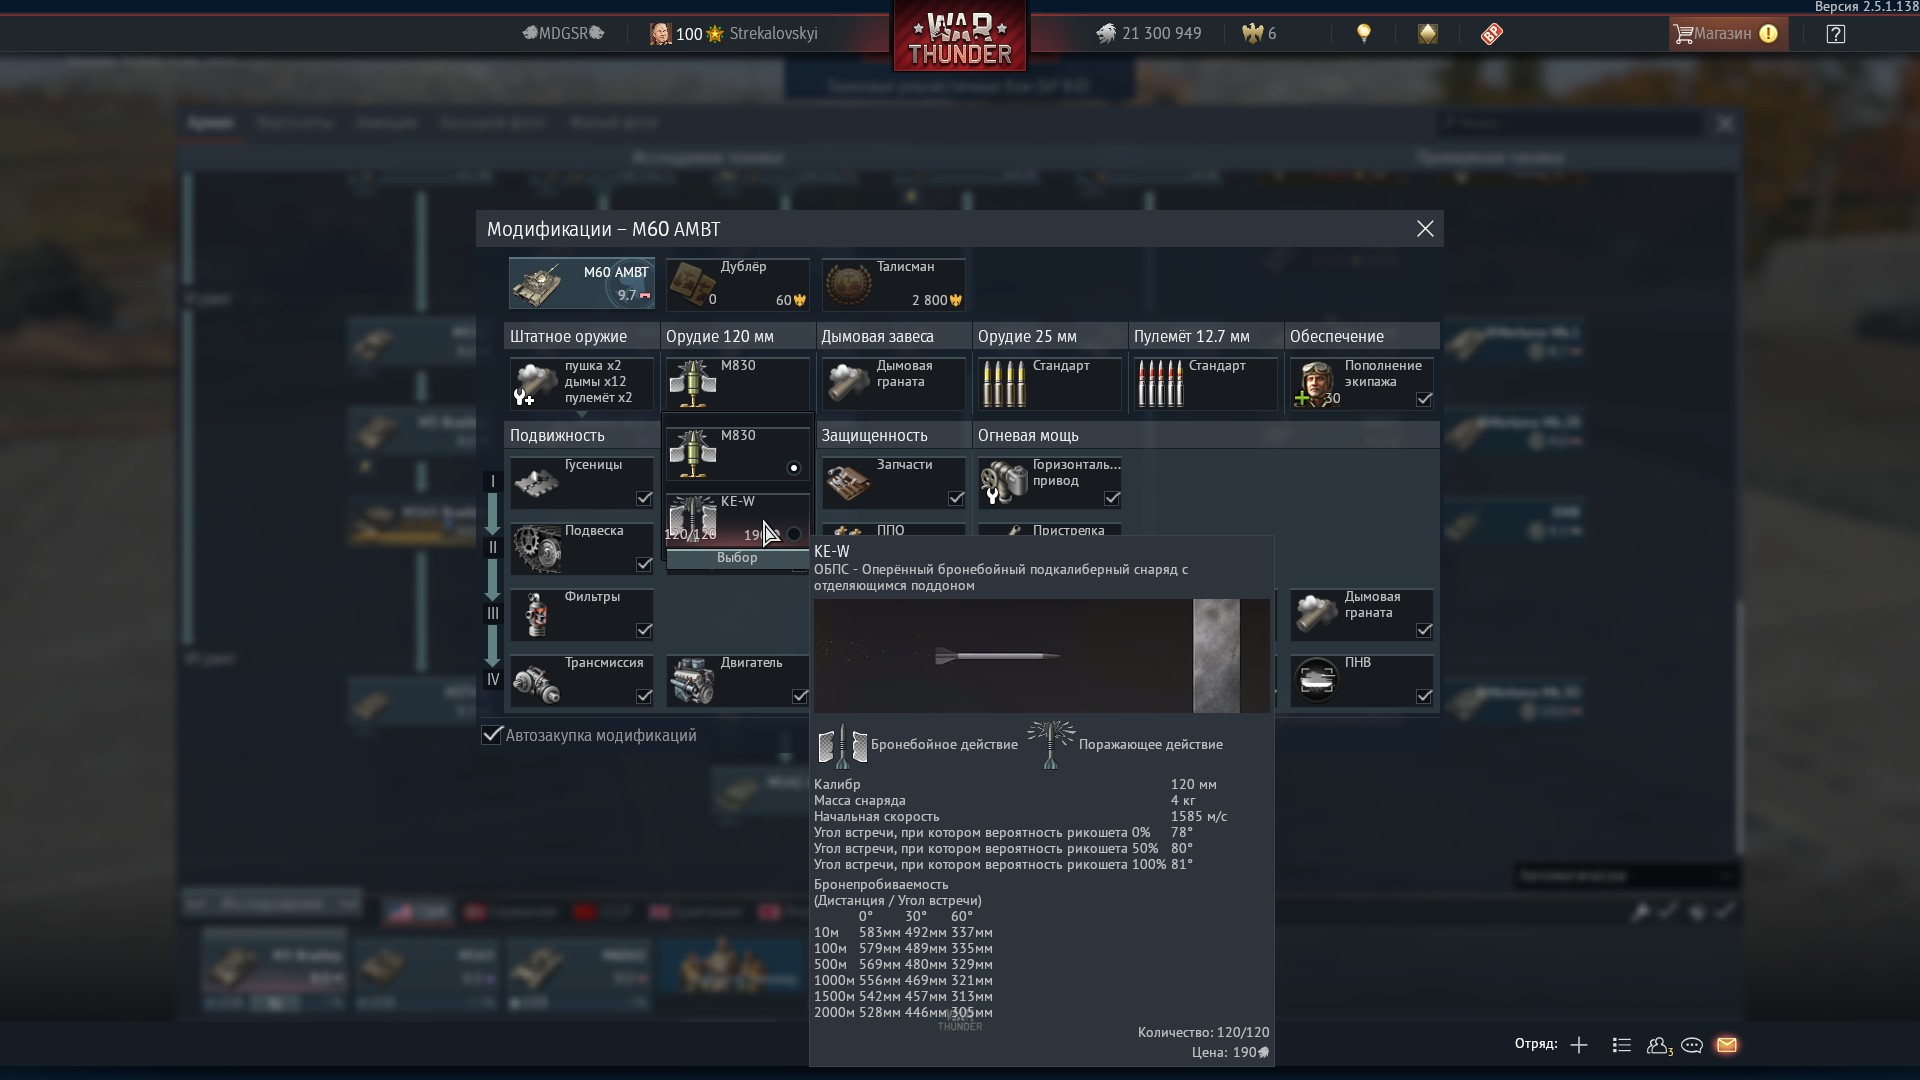This screenshot has width=1920, height=1080.
Task: Click tier IV rank marker
Action: pyautogui.click(x=492, y=680)
